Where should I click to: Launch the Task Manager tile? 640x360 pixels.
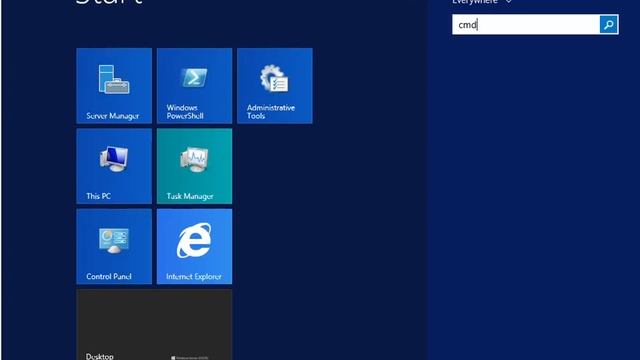[x=194, y=166]
